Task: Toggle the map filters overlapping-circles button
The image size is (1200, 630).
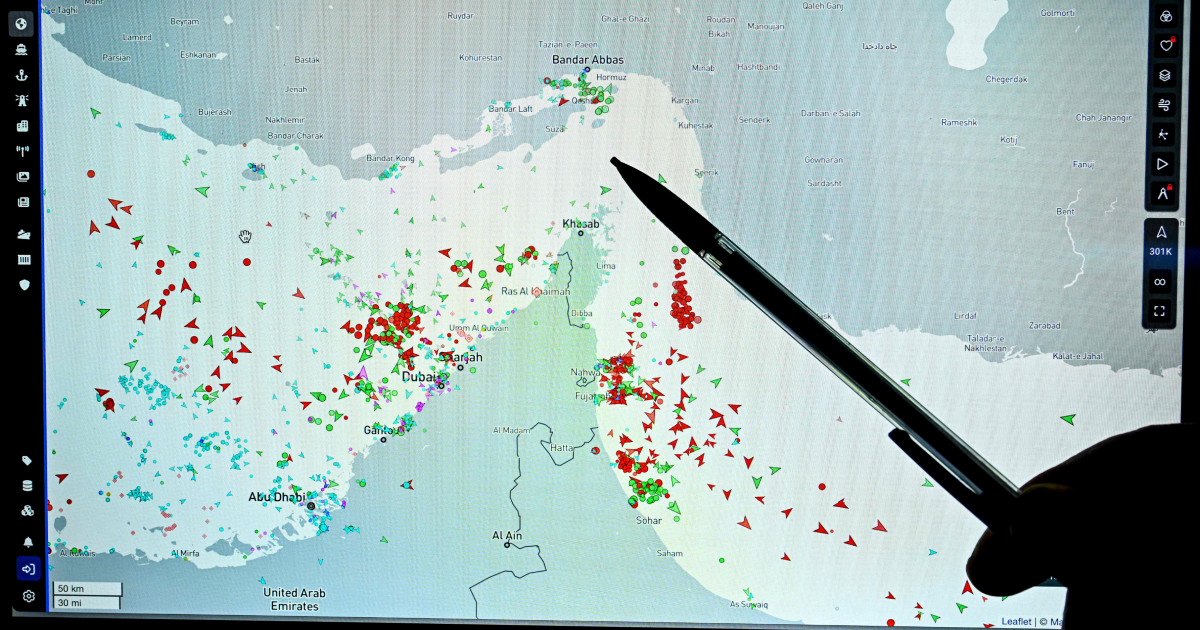Action: (x=1163, y=16)
